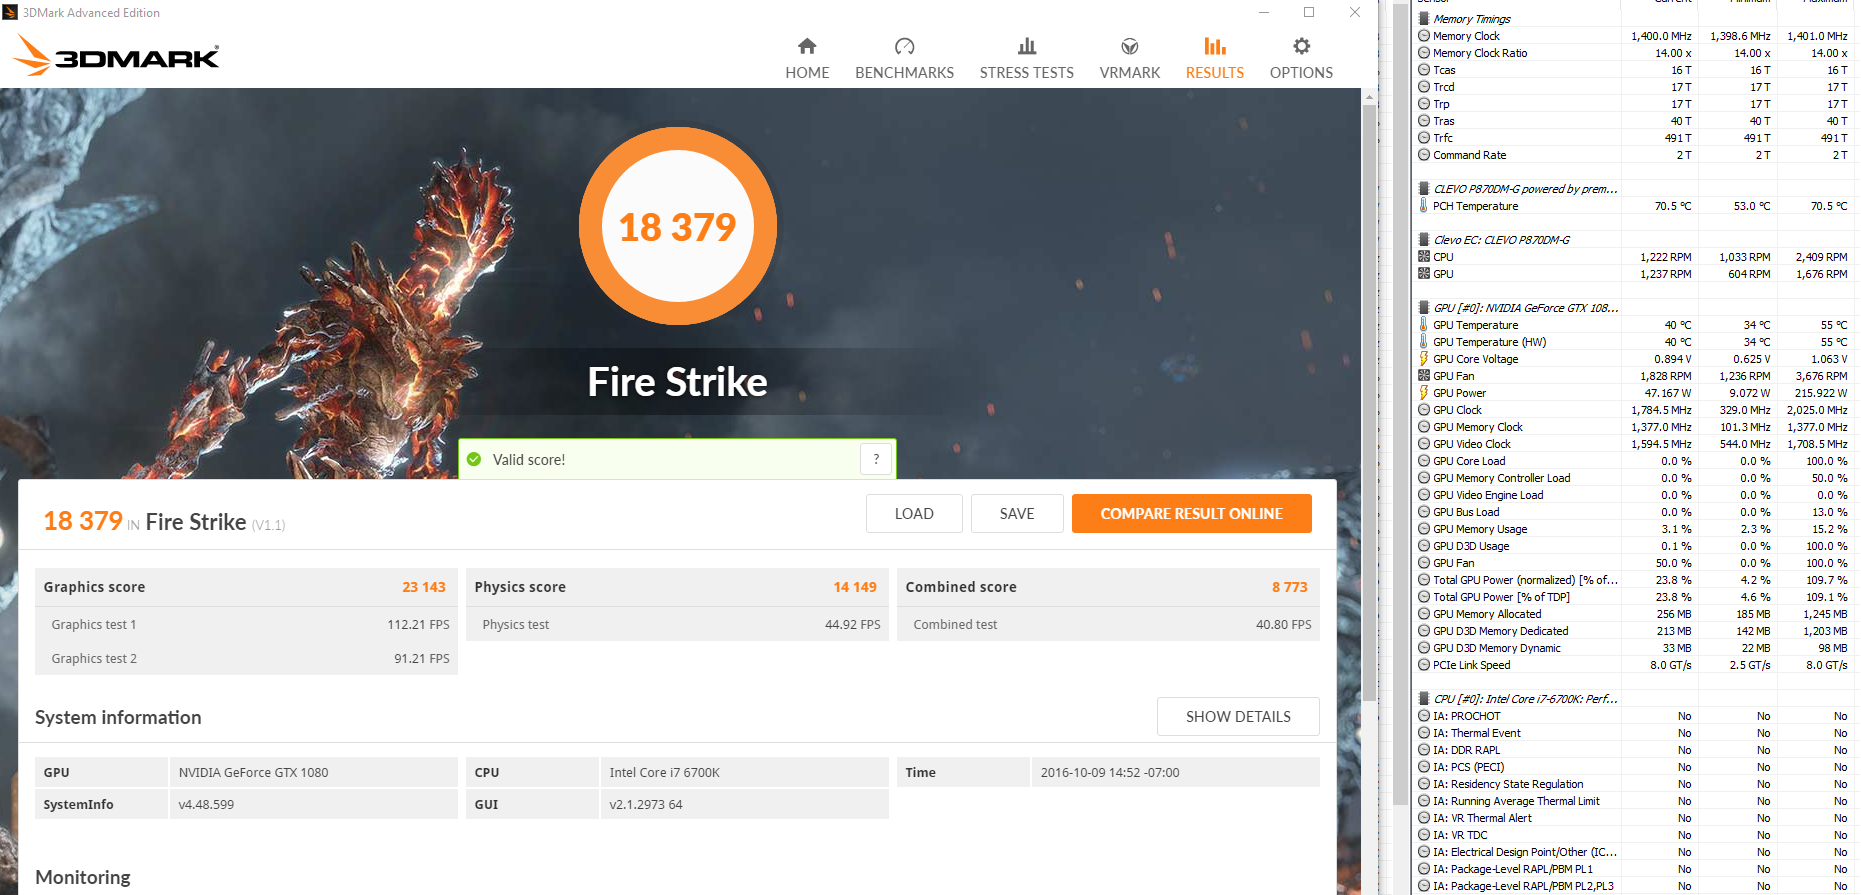Click the Combined score value 8 773

(1290, 587)
